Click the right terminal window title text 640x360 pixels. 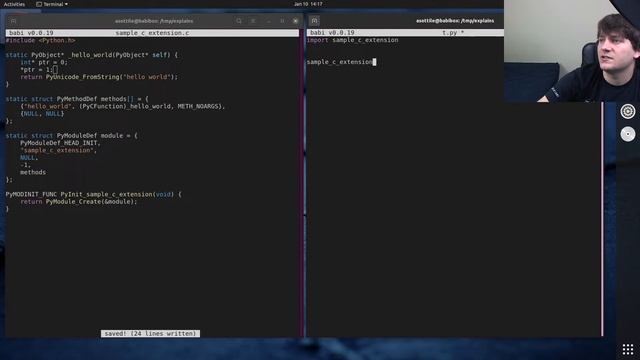pos(455,21)
